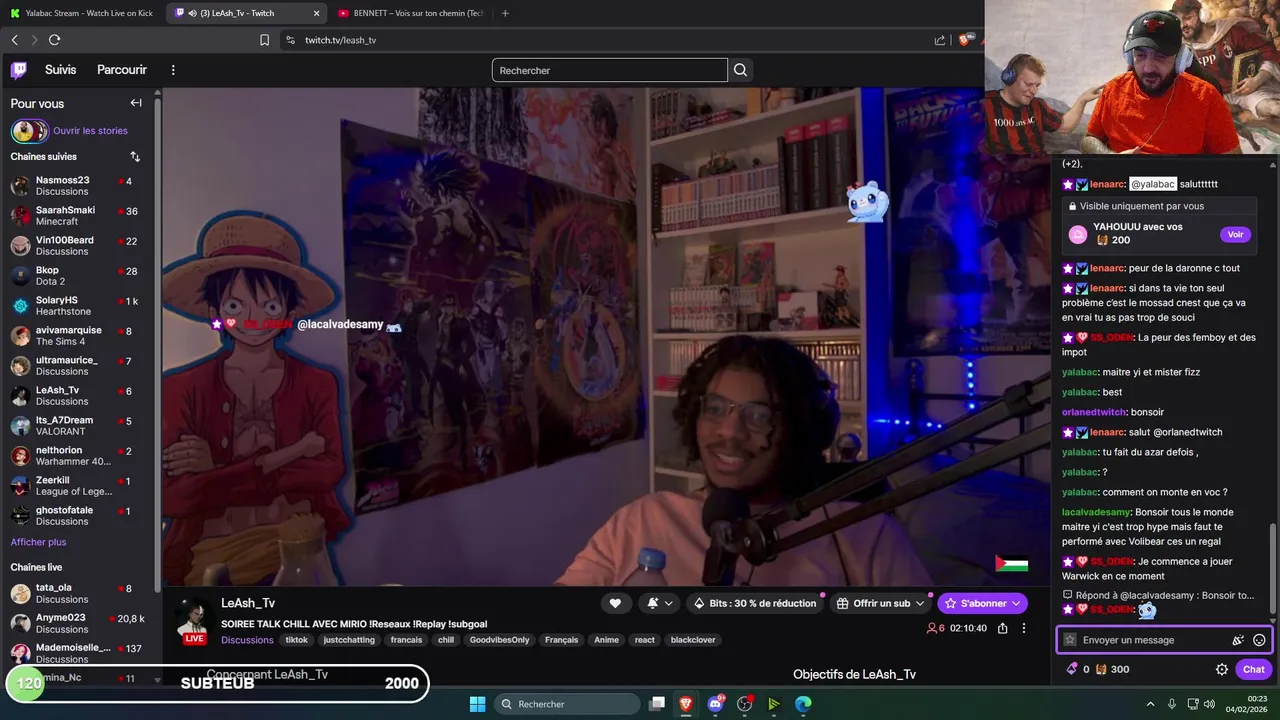Open avivamarquise The Sims 4 channel
Viewport: 1280px width, 720px height.
coord(78,336)
